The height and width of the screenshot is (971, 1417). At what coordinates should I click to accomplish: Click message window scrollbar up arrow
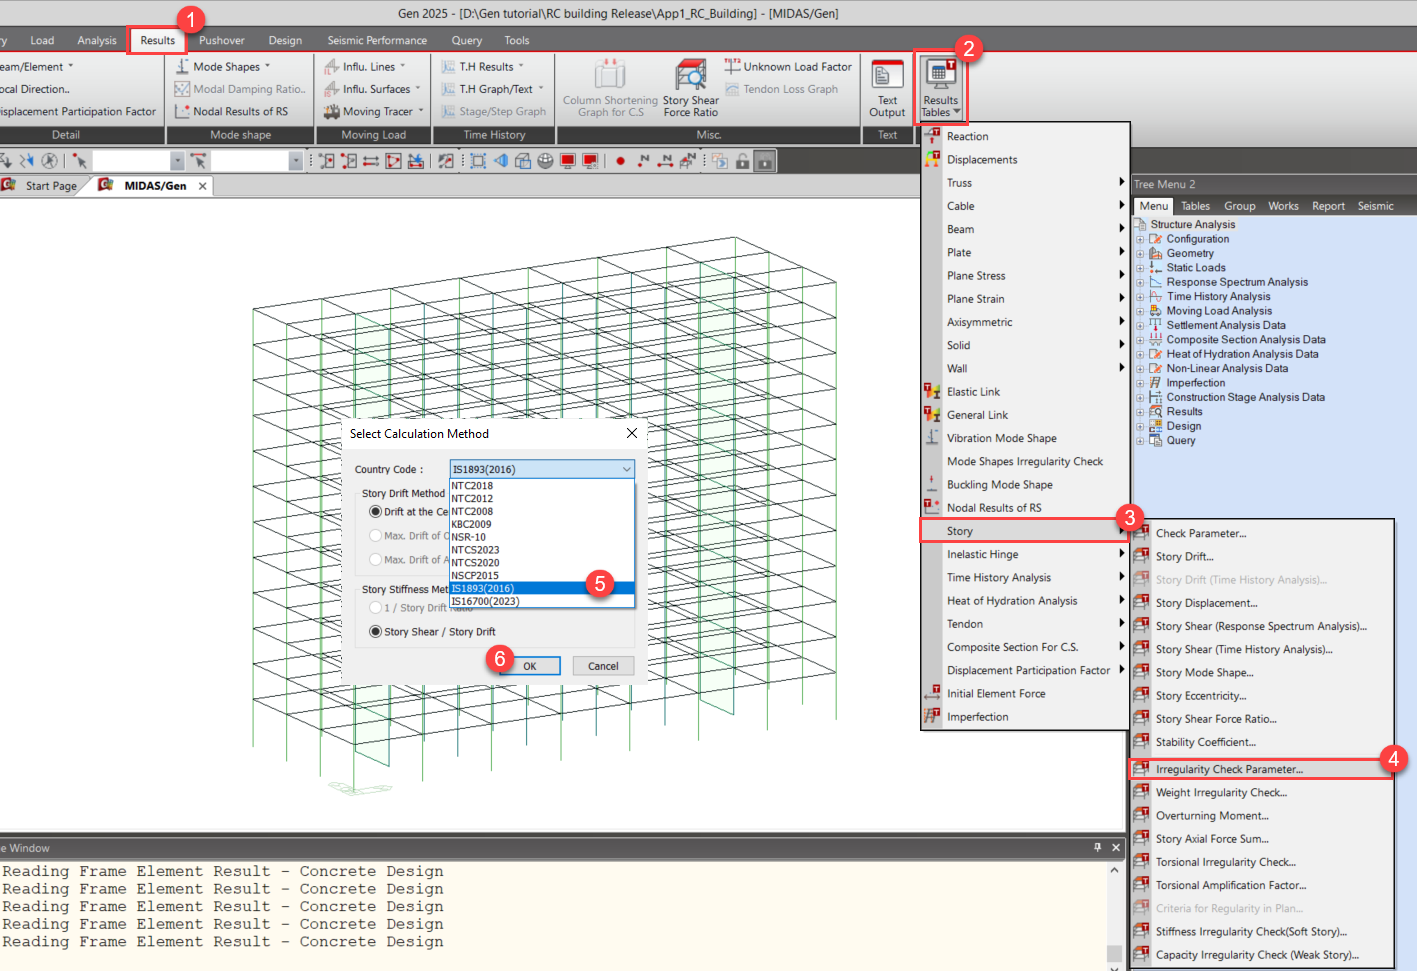click(1114, 871)
